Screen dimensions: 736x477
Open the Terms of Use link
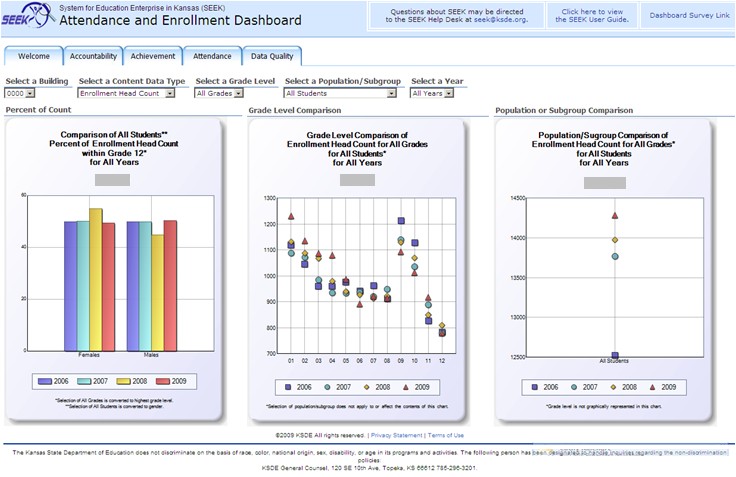(445, 435)
